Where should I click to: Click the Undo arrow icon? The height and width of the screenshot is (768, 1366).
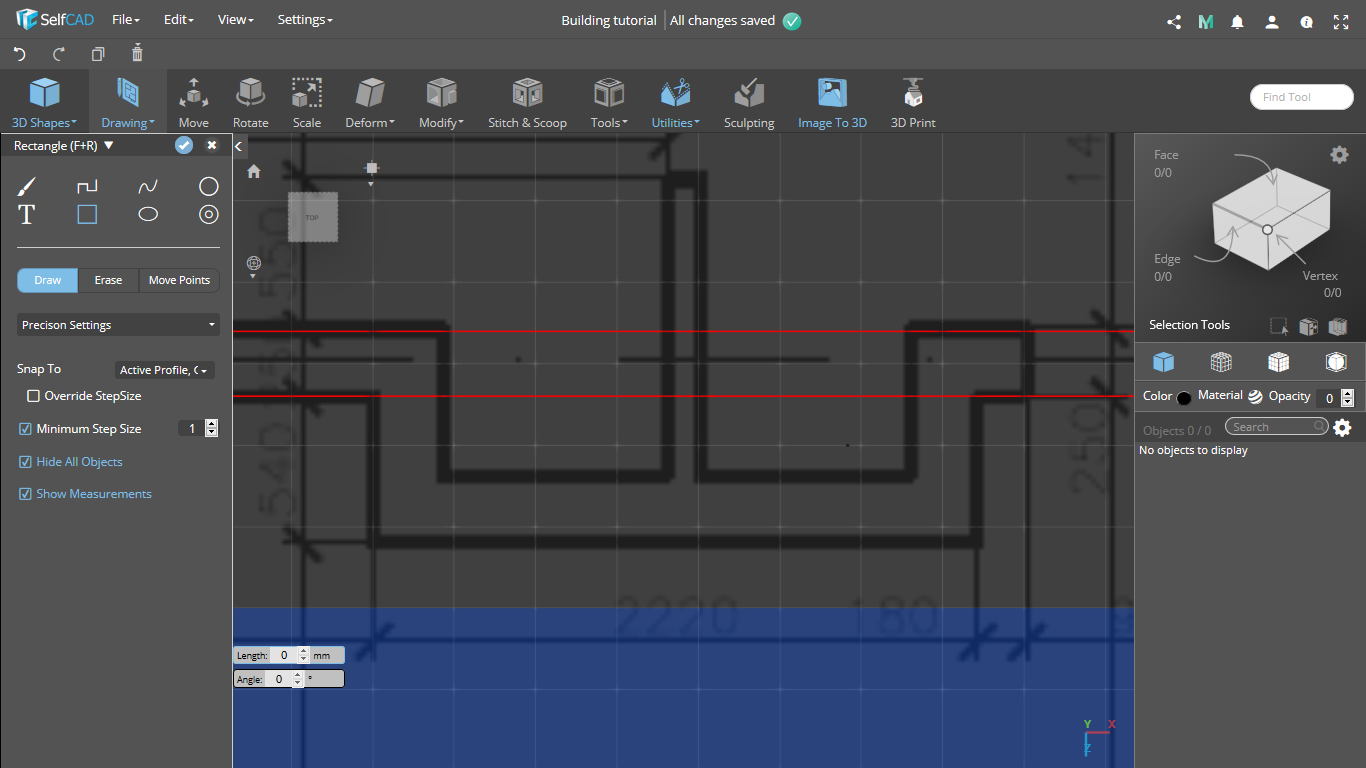coord(19,54)
